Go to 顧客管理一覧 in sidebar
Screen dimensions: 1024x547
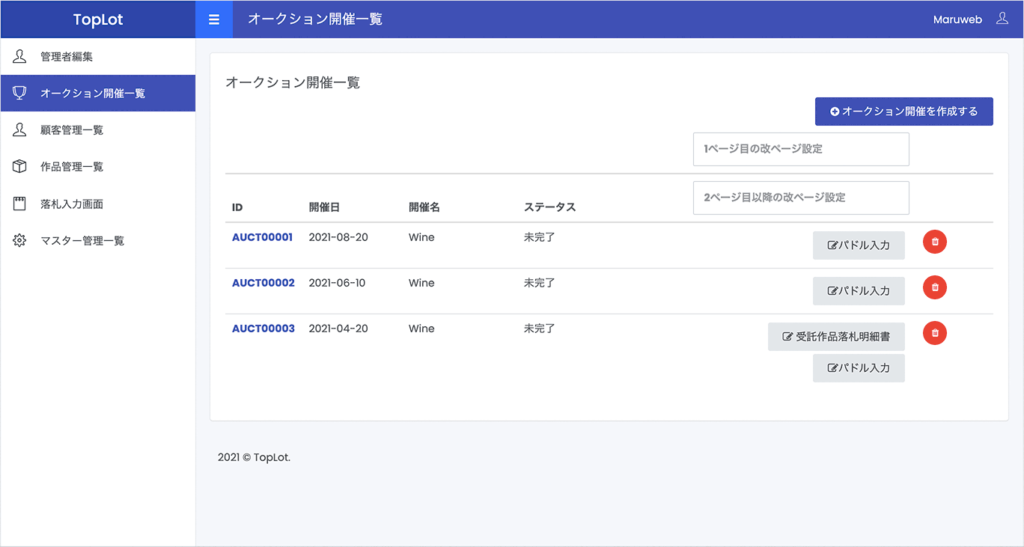(x=98, y=130)
